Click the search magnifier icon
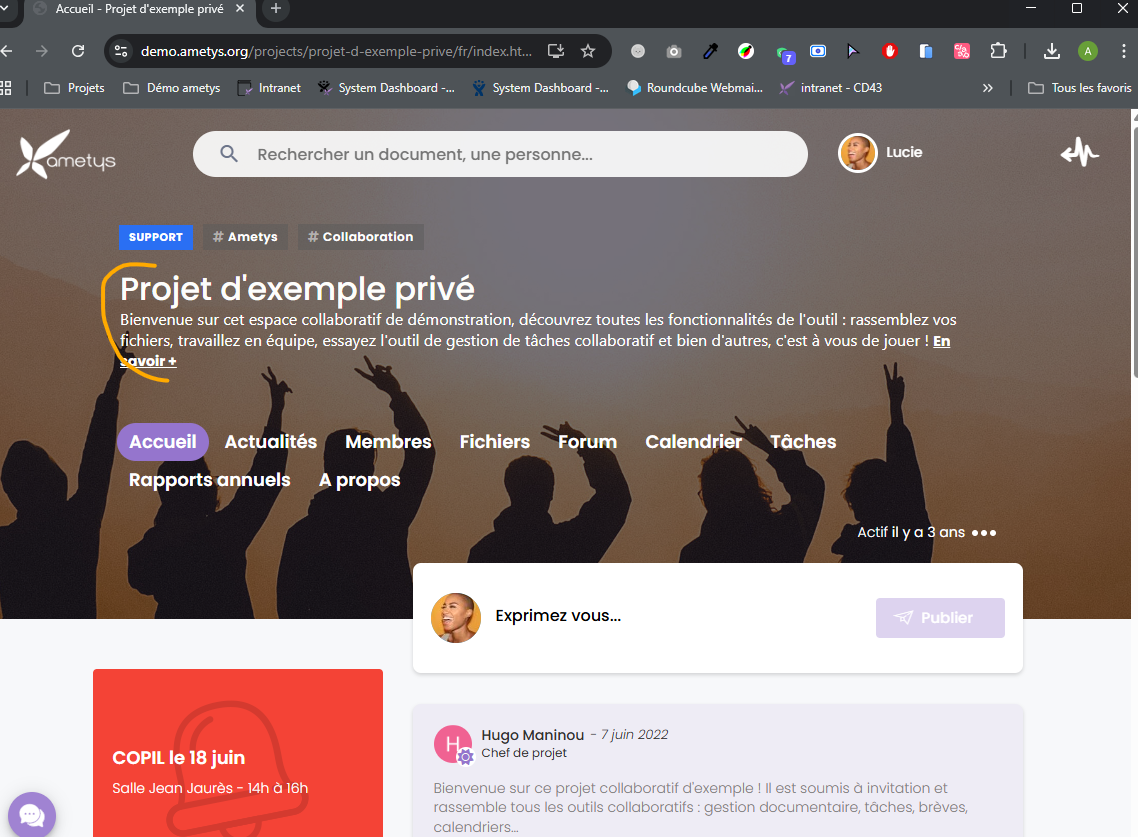The width and height of the screenshot is (1138, 837). 229,154
